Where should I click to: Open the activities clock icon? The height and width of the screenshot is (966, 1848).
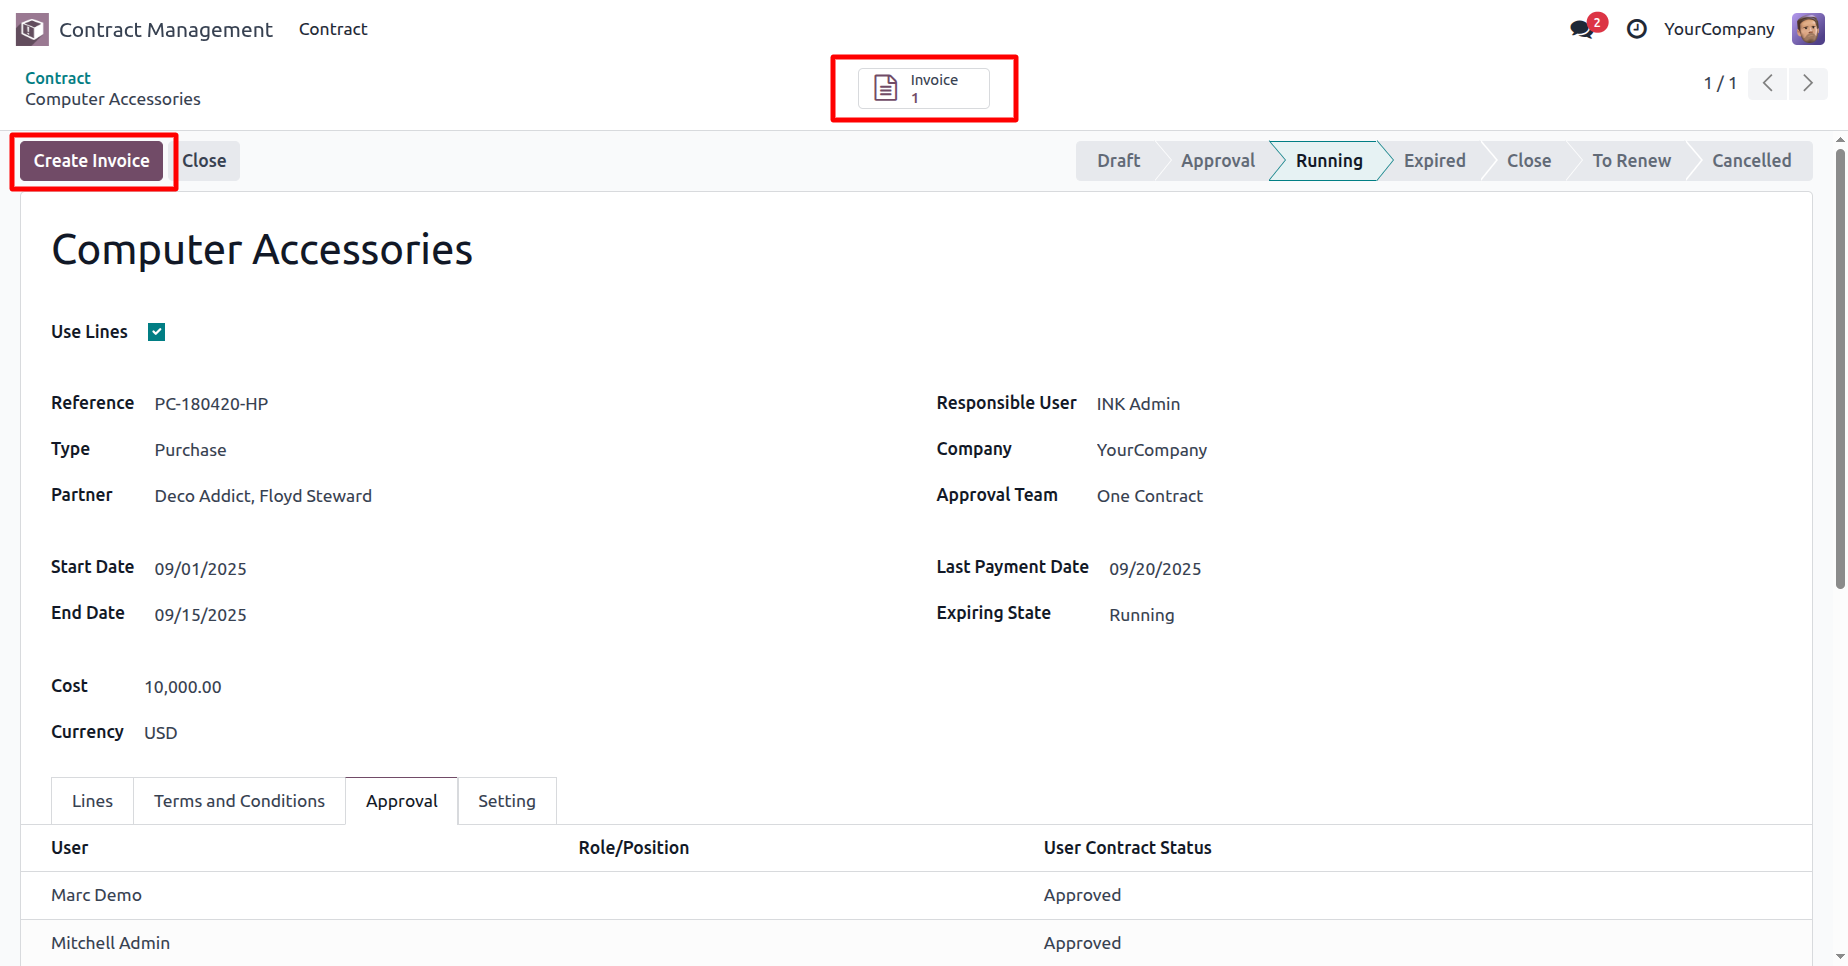[x=1637, y=29]
